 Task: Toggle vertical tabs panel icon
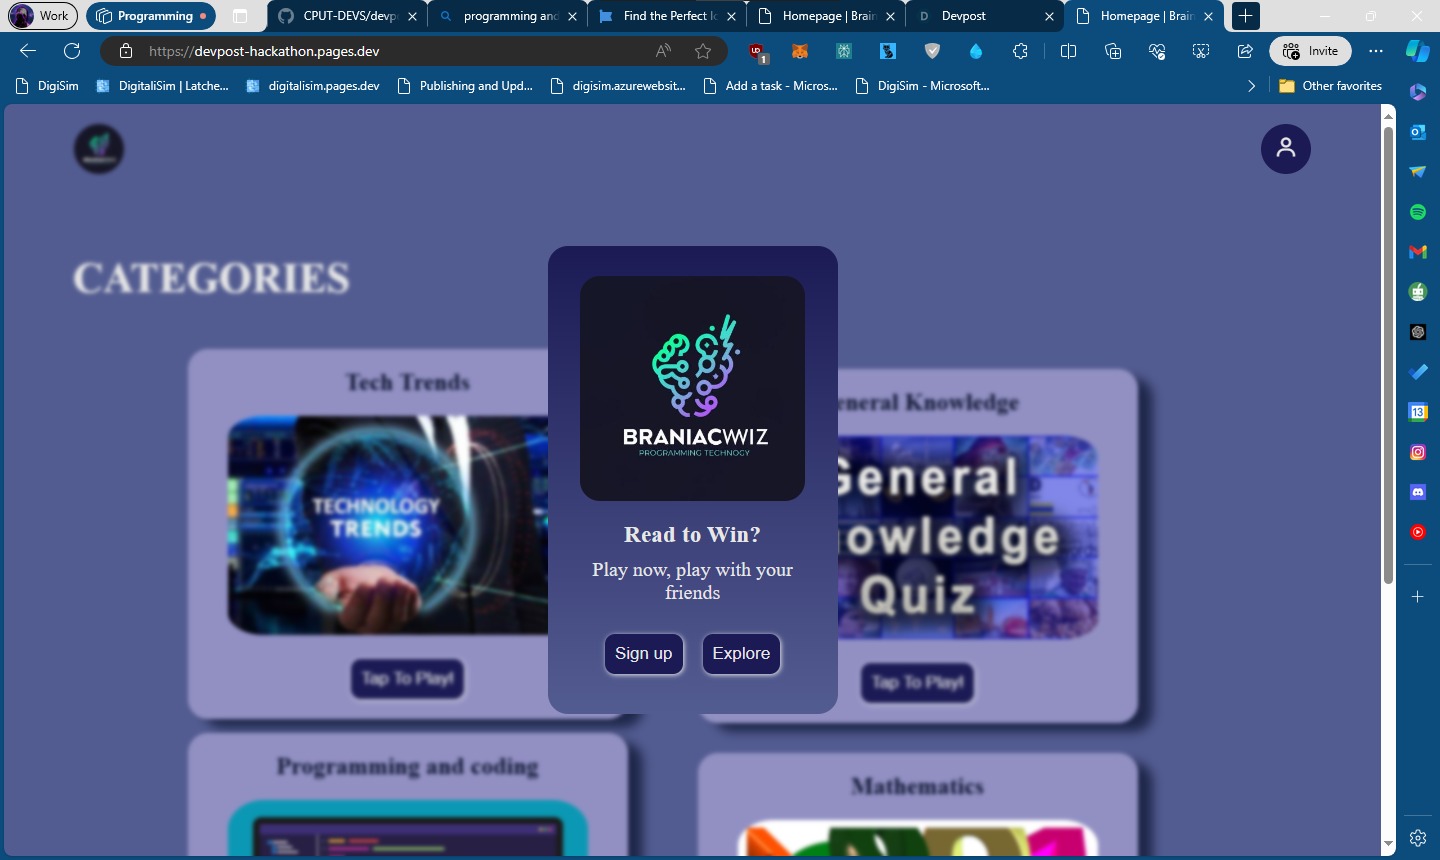click(240, 16)
